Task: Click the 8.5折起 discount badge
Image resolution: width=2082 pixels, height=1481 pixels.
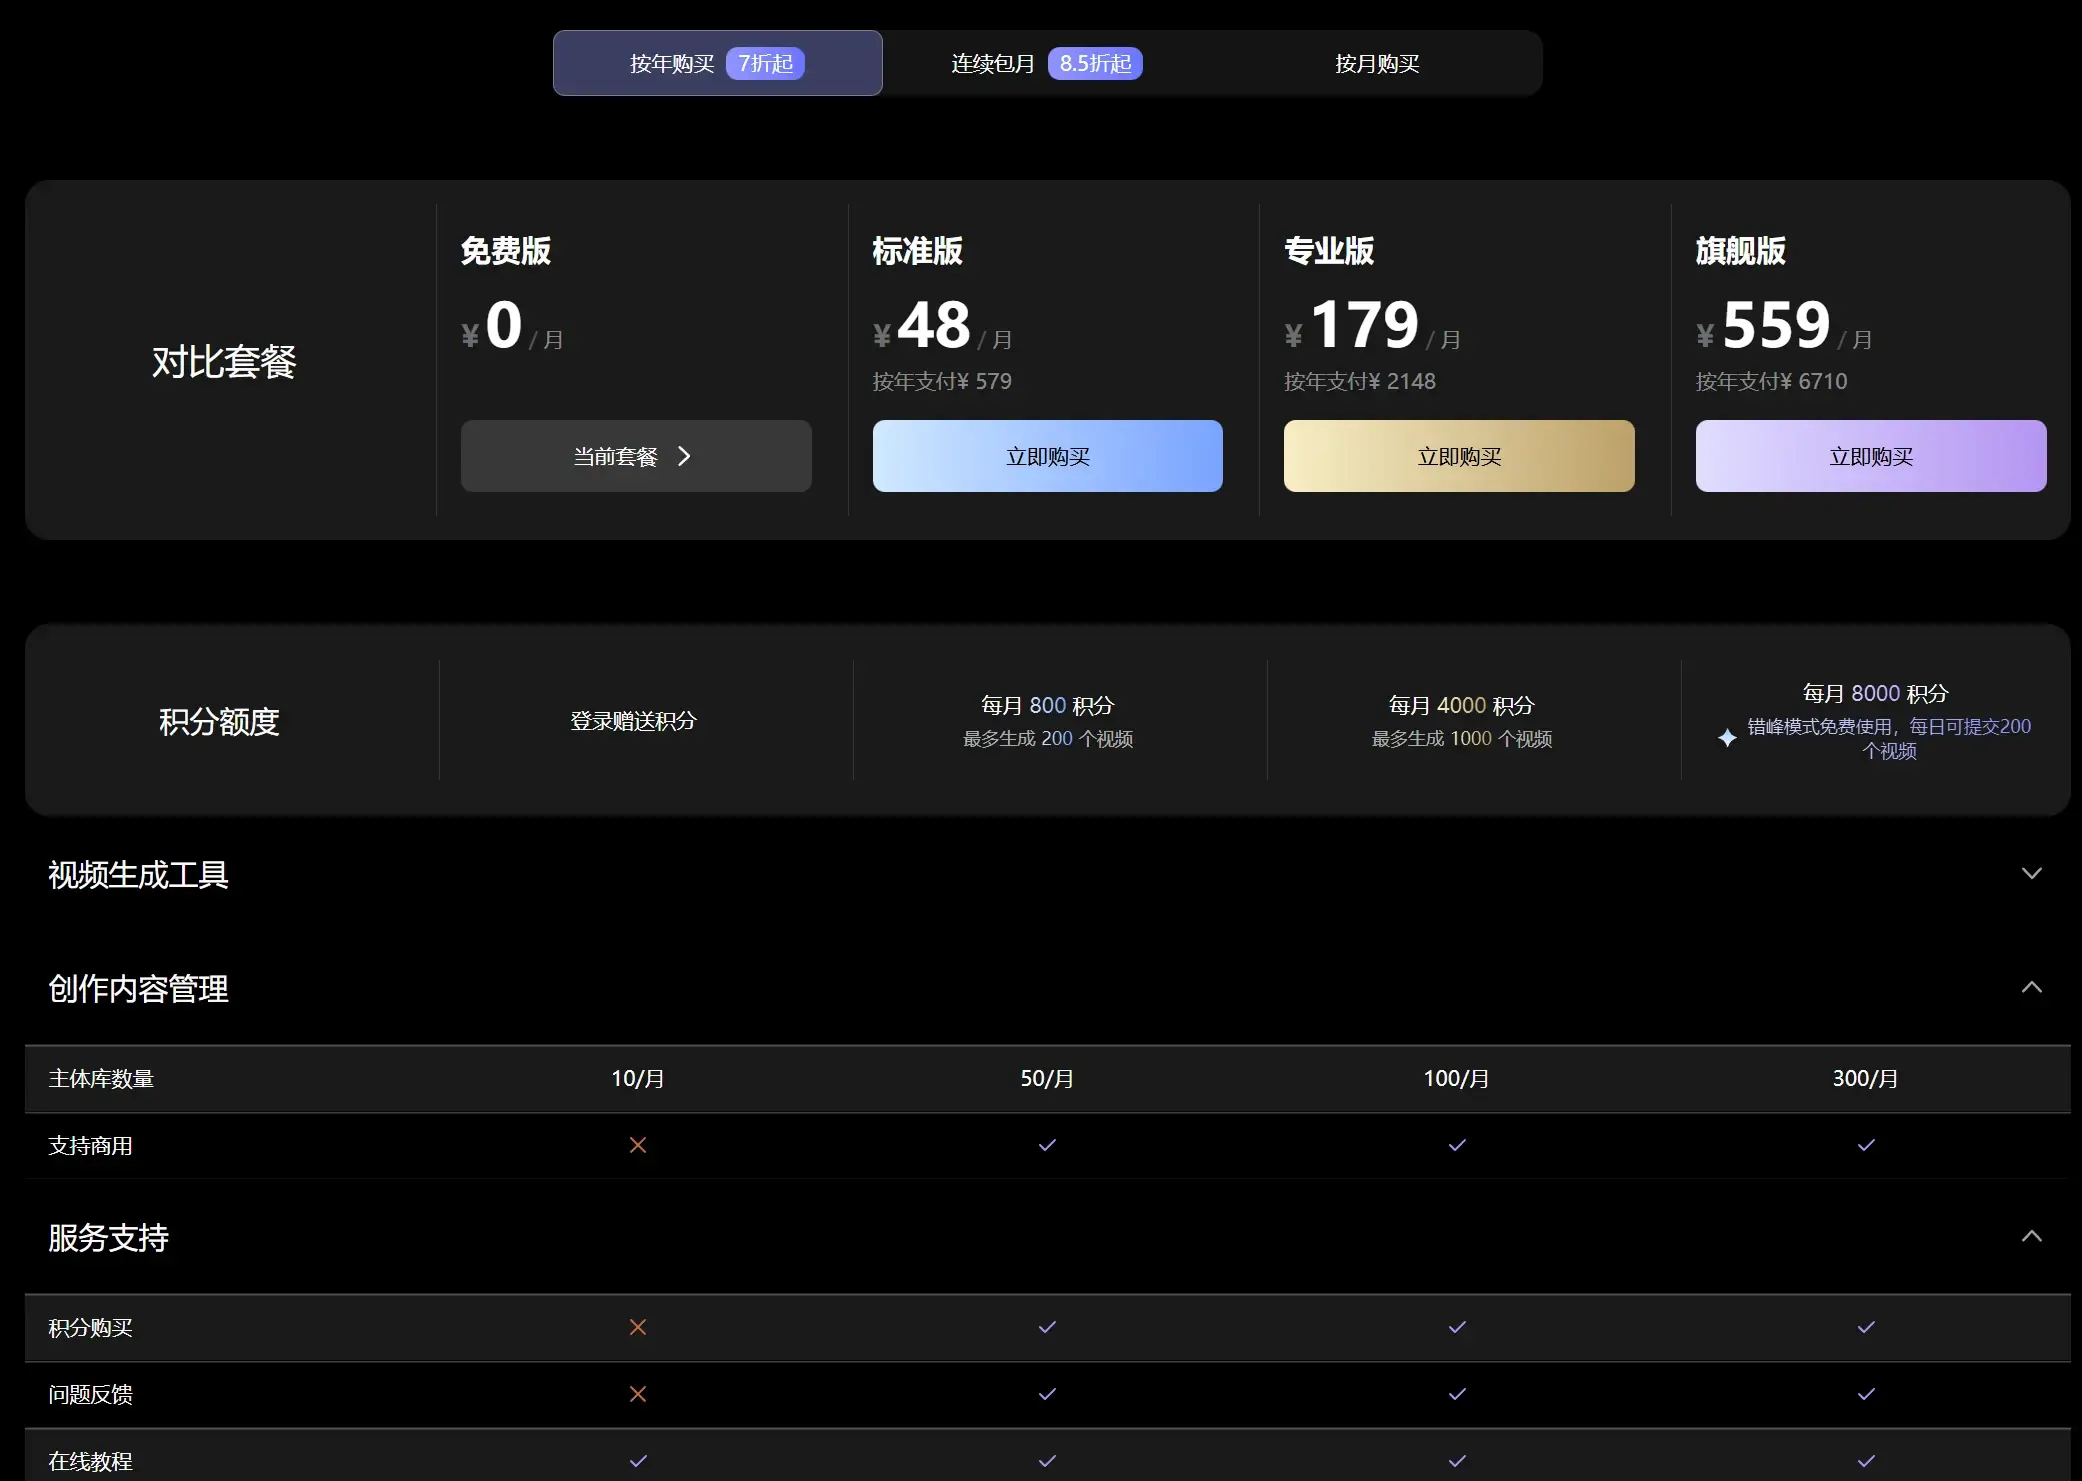Action: pos(1095,64)
